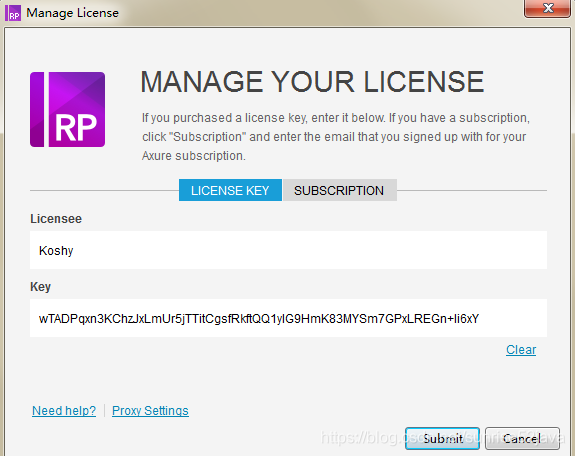
Task: Focus the Licensee input field
Action: [x=288, y=250]
